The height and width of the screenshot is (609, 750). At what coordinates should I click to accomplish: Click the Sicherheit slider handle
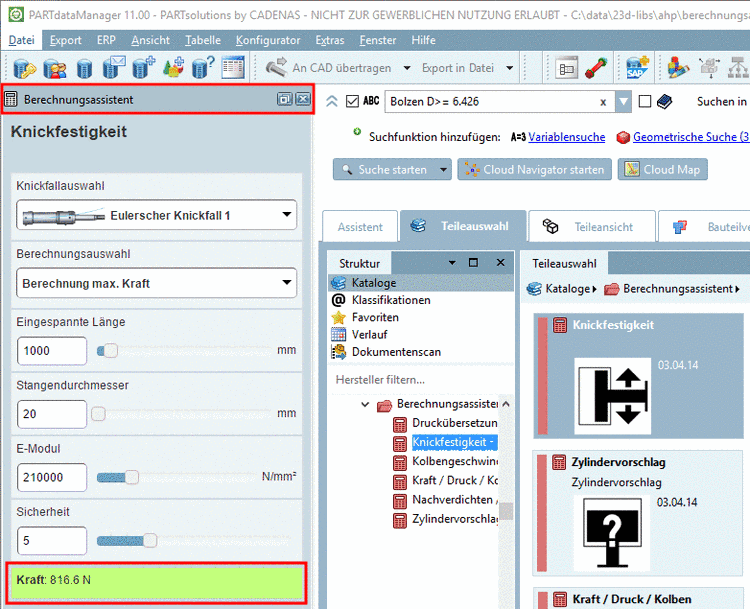click(150, 541)
